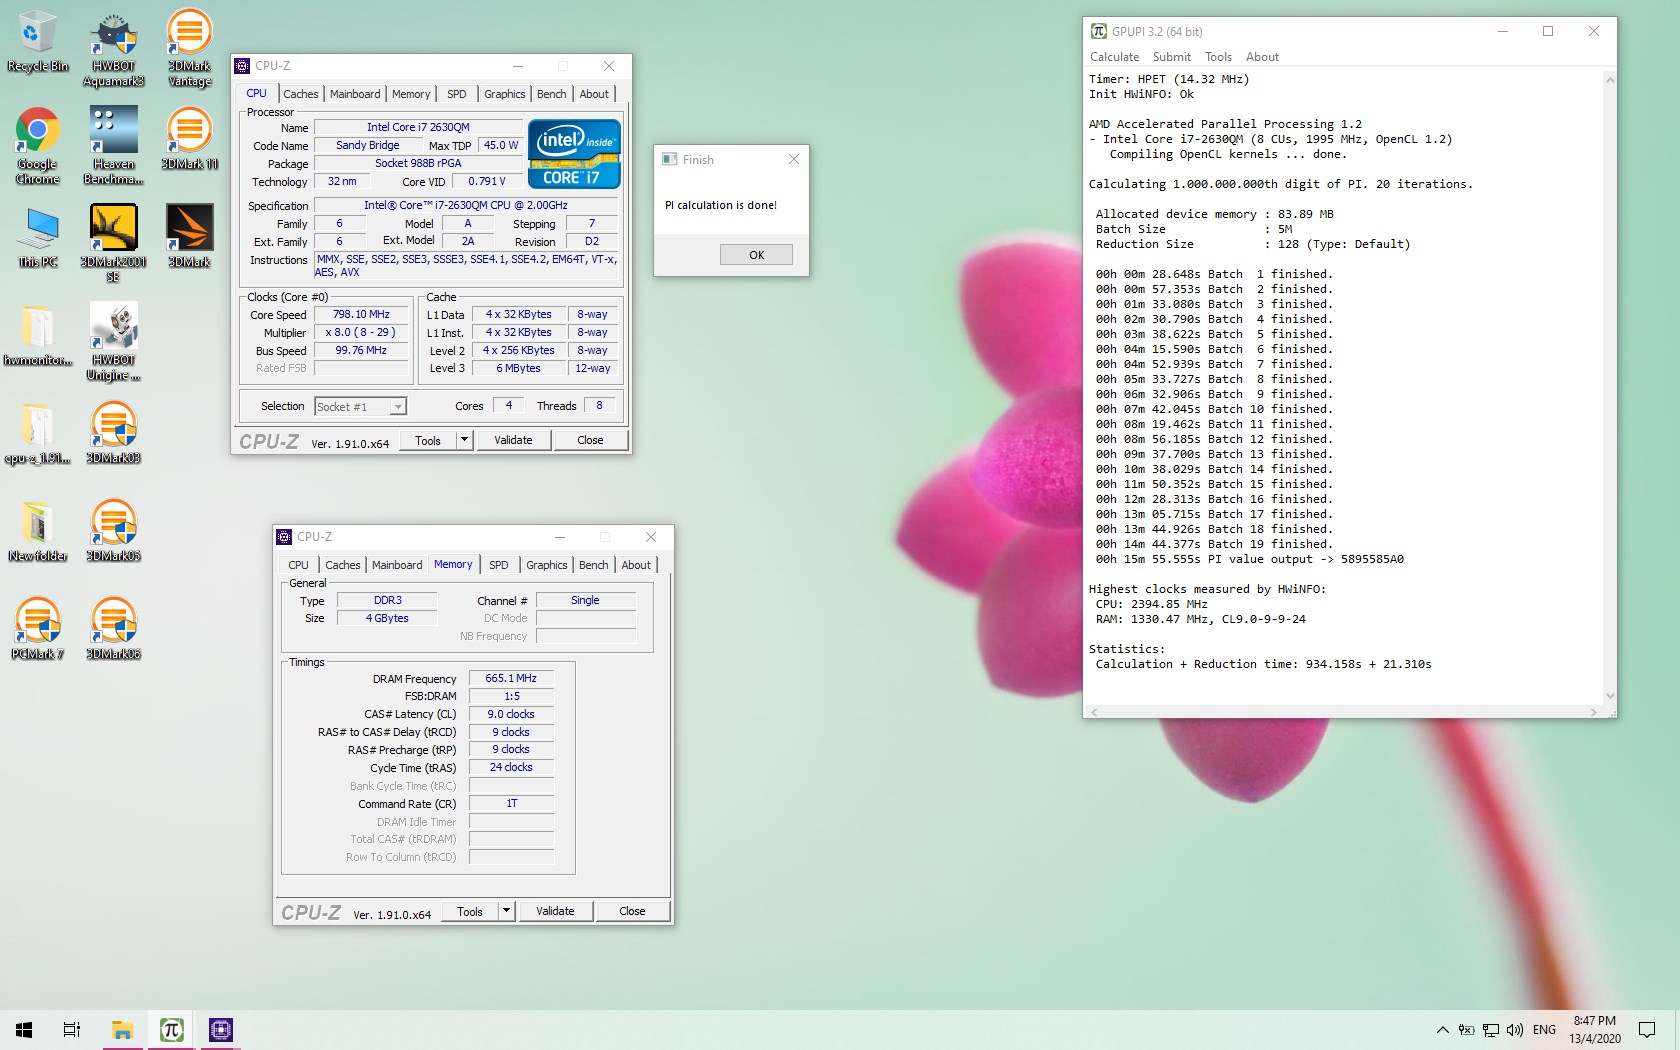Click ENG language indicator in taskbar
Screen dimensions: 1680x1050
1544,1030
